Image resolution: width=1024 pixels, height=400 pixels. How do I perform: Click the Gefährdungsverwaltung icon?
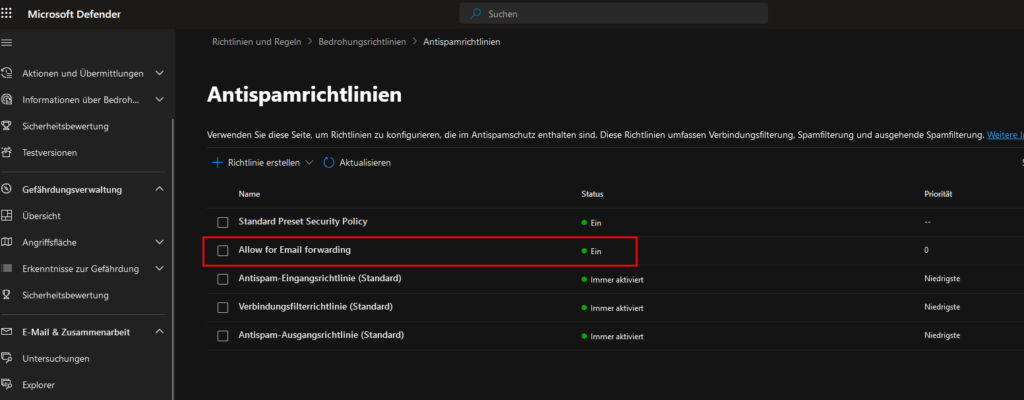coord(7,190)
